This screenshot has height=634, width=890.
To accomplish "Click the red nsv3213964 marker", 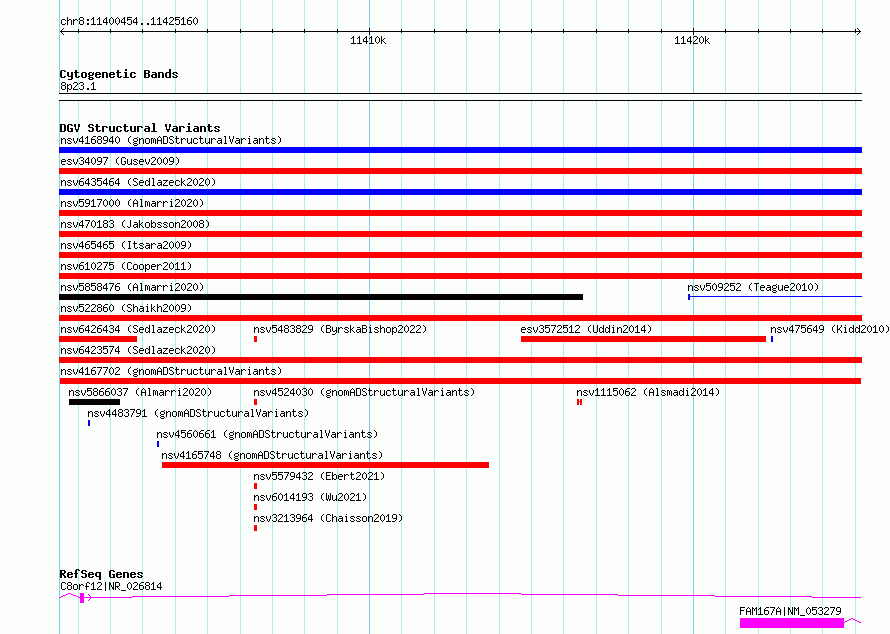I will click(255, 528).
